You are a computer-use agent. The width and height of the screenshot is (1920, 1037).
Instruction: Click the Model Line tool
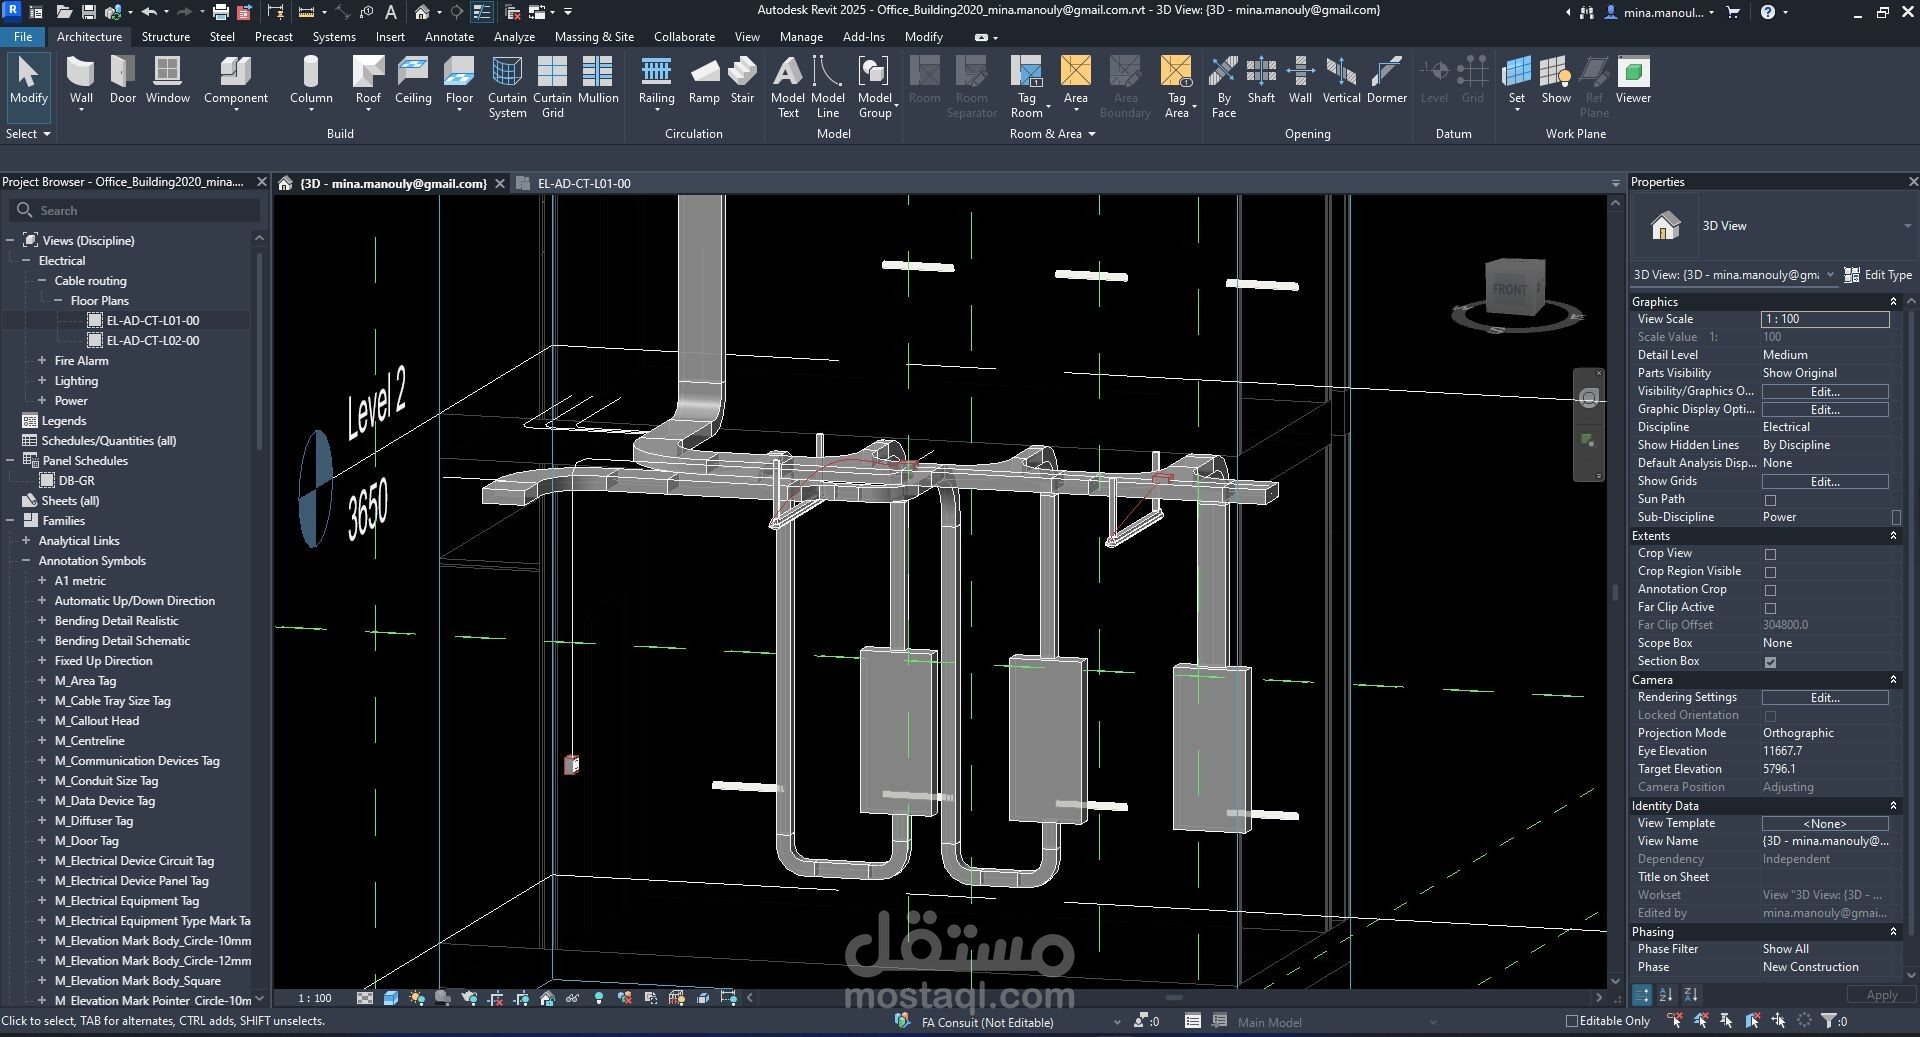coord(828,87)
